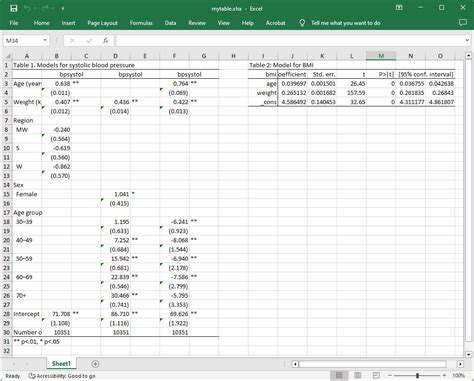The image size is (474, 381).
Task: Open the Page Layout tab
Action: 102,23
